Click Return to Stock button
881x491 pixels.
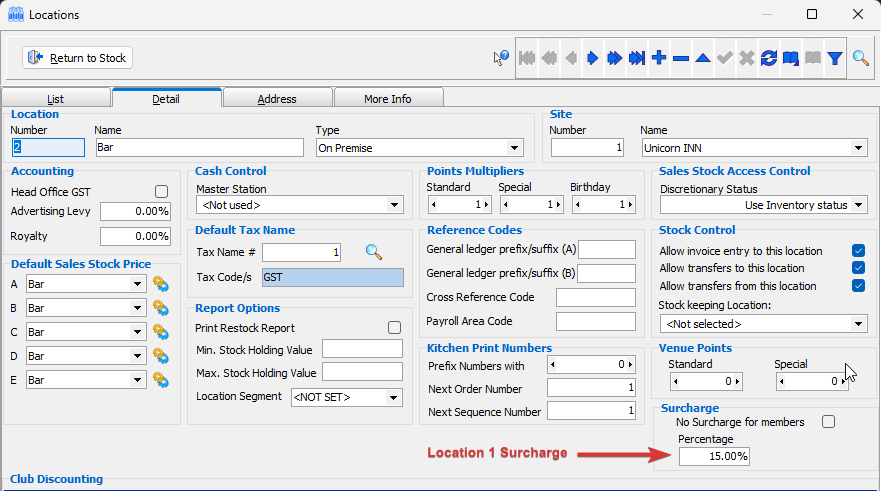[78, 58]
